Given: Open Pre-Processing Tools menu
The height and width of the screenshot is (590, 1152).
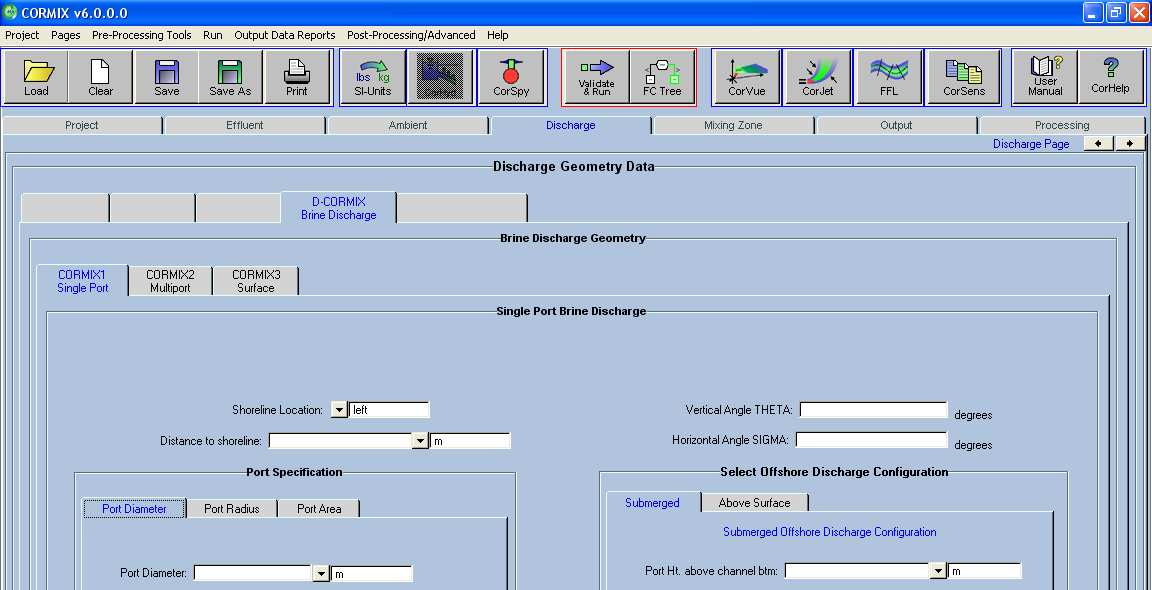Looking at the screenshot, I should (x=142, y=35).
